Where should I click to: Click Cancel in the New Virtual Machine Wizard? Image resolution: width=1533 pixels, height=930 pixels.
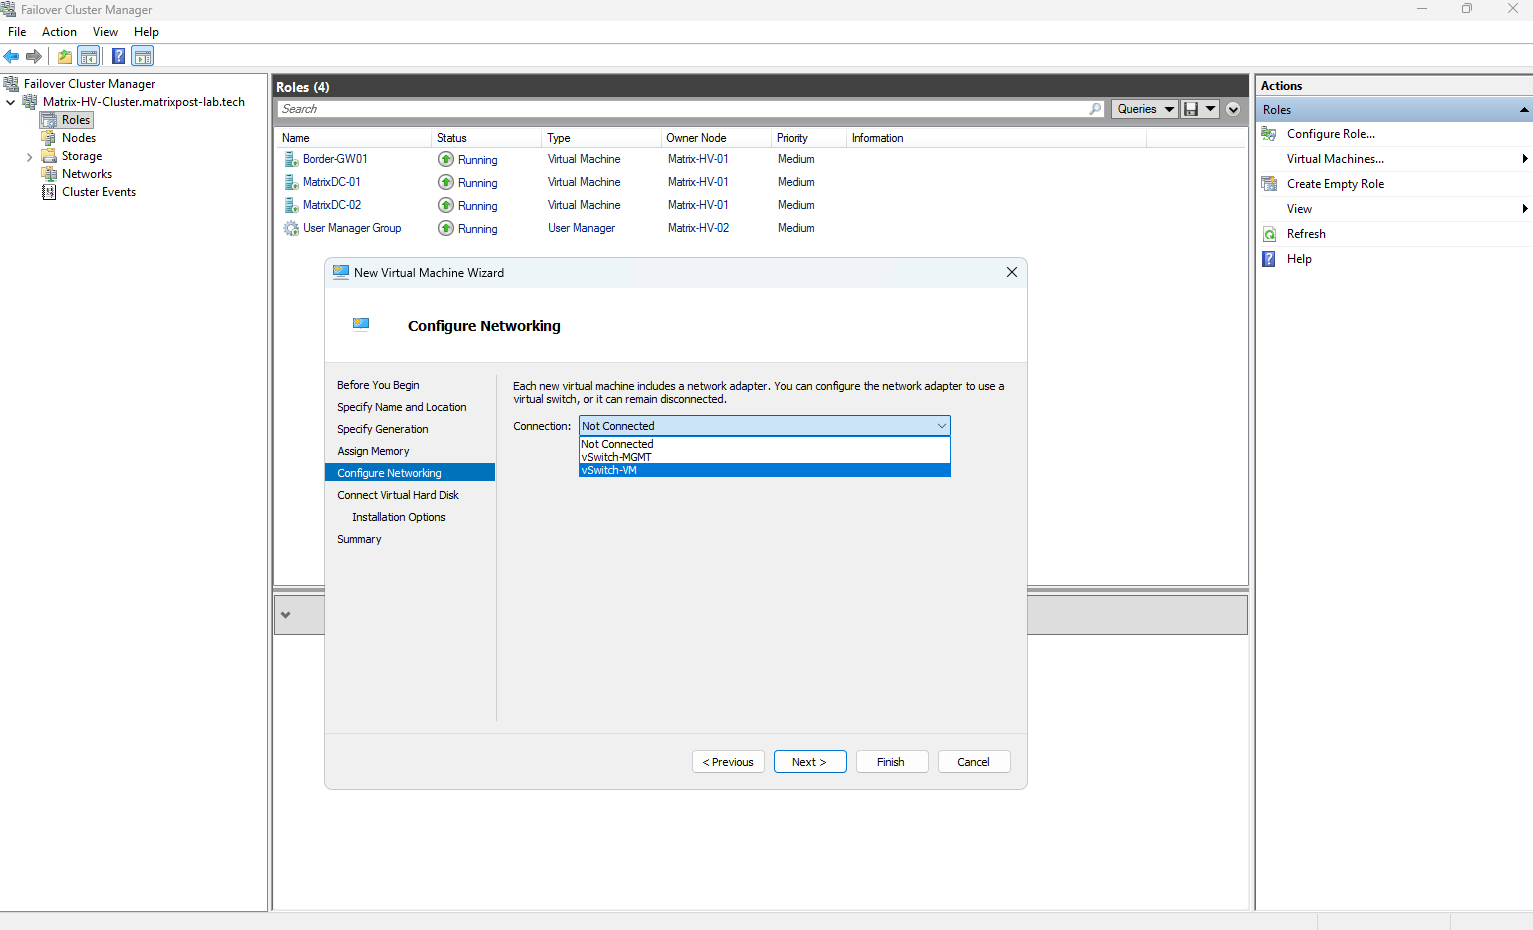tap(974, 762)
